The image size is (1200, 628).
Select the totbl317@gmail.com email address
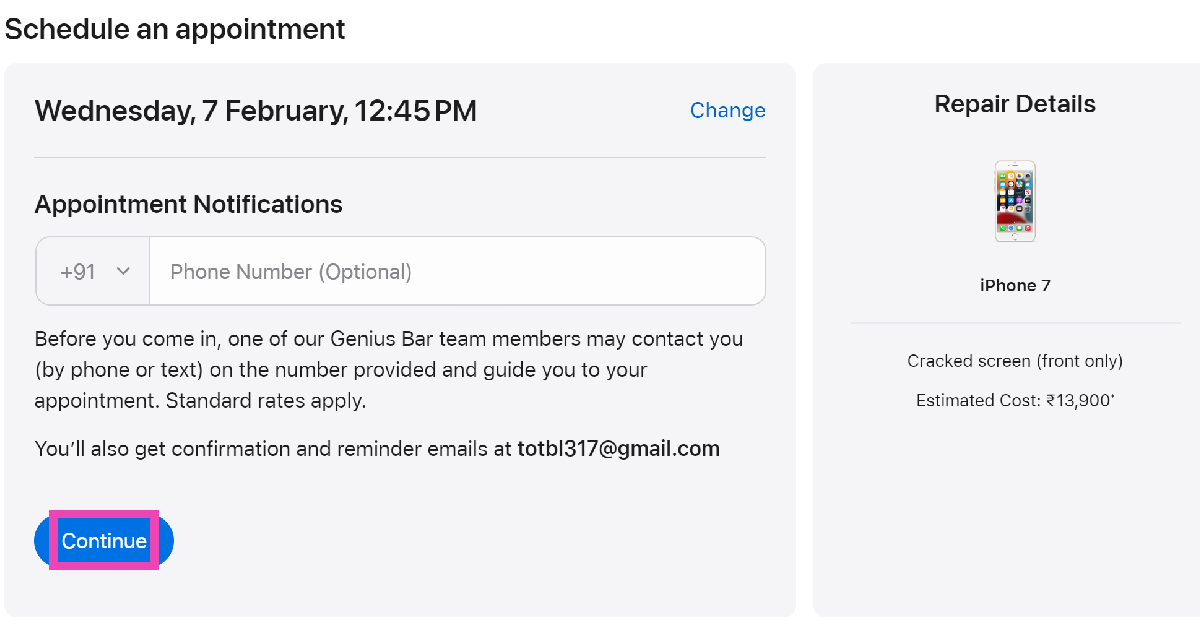pos(618,449)
